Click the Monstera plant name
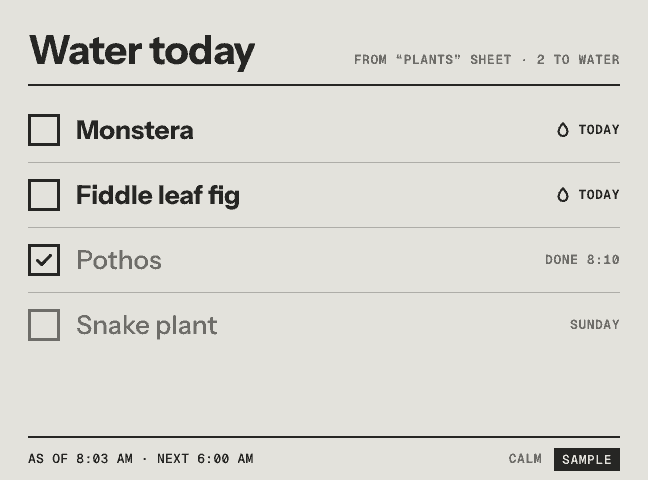Viewport: 648px width, 480px height. (x=135, y=130)
